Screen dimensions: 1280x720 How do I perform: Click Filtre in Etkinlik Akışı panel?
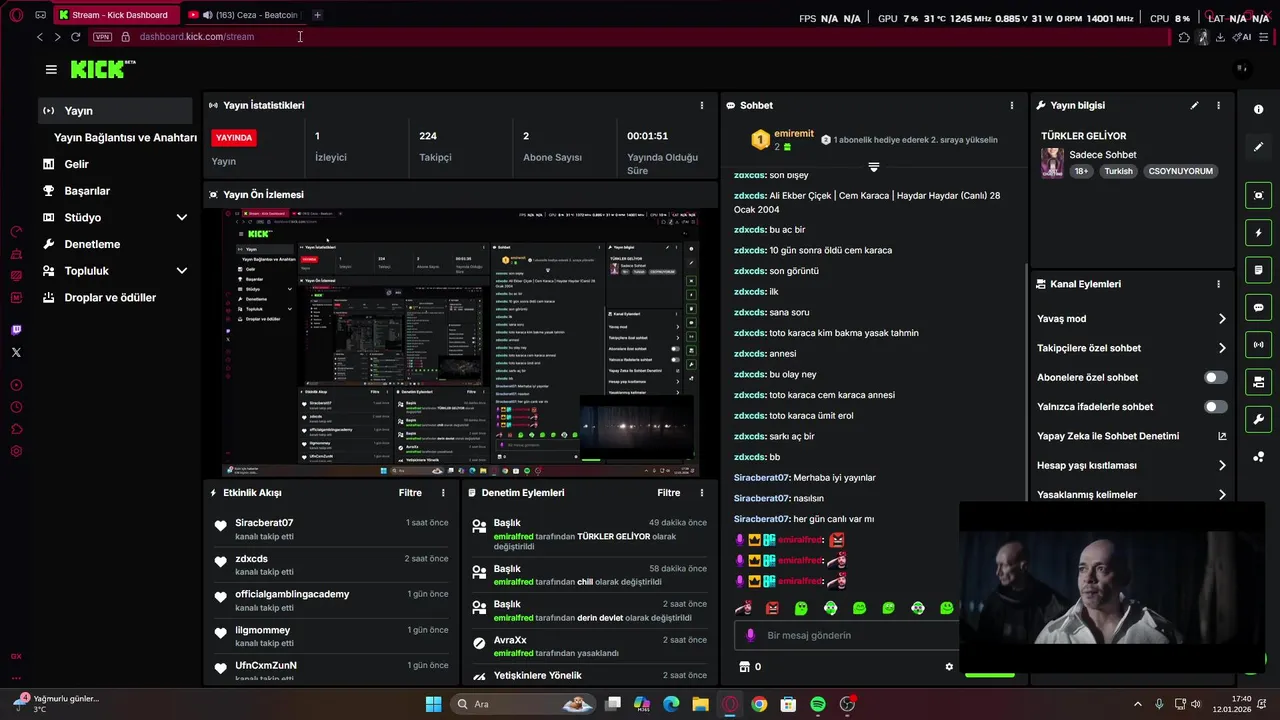coord(410,493)
